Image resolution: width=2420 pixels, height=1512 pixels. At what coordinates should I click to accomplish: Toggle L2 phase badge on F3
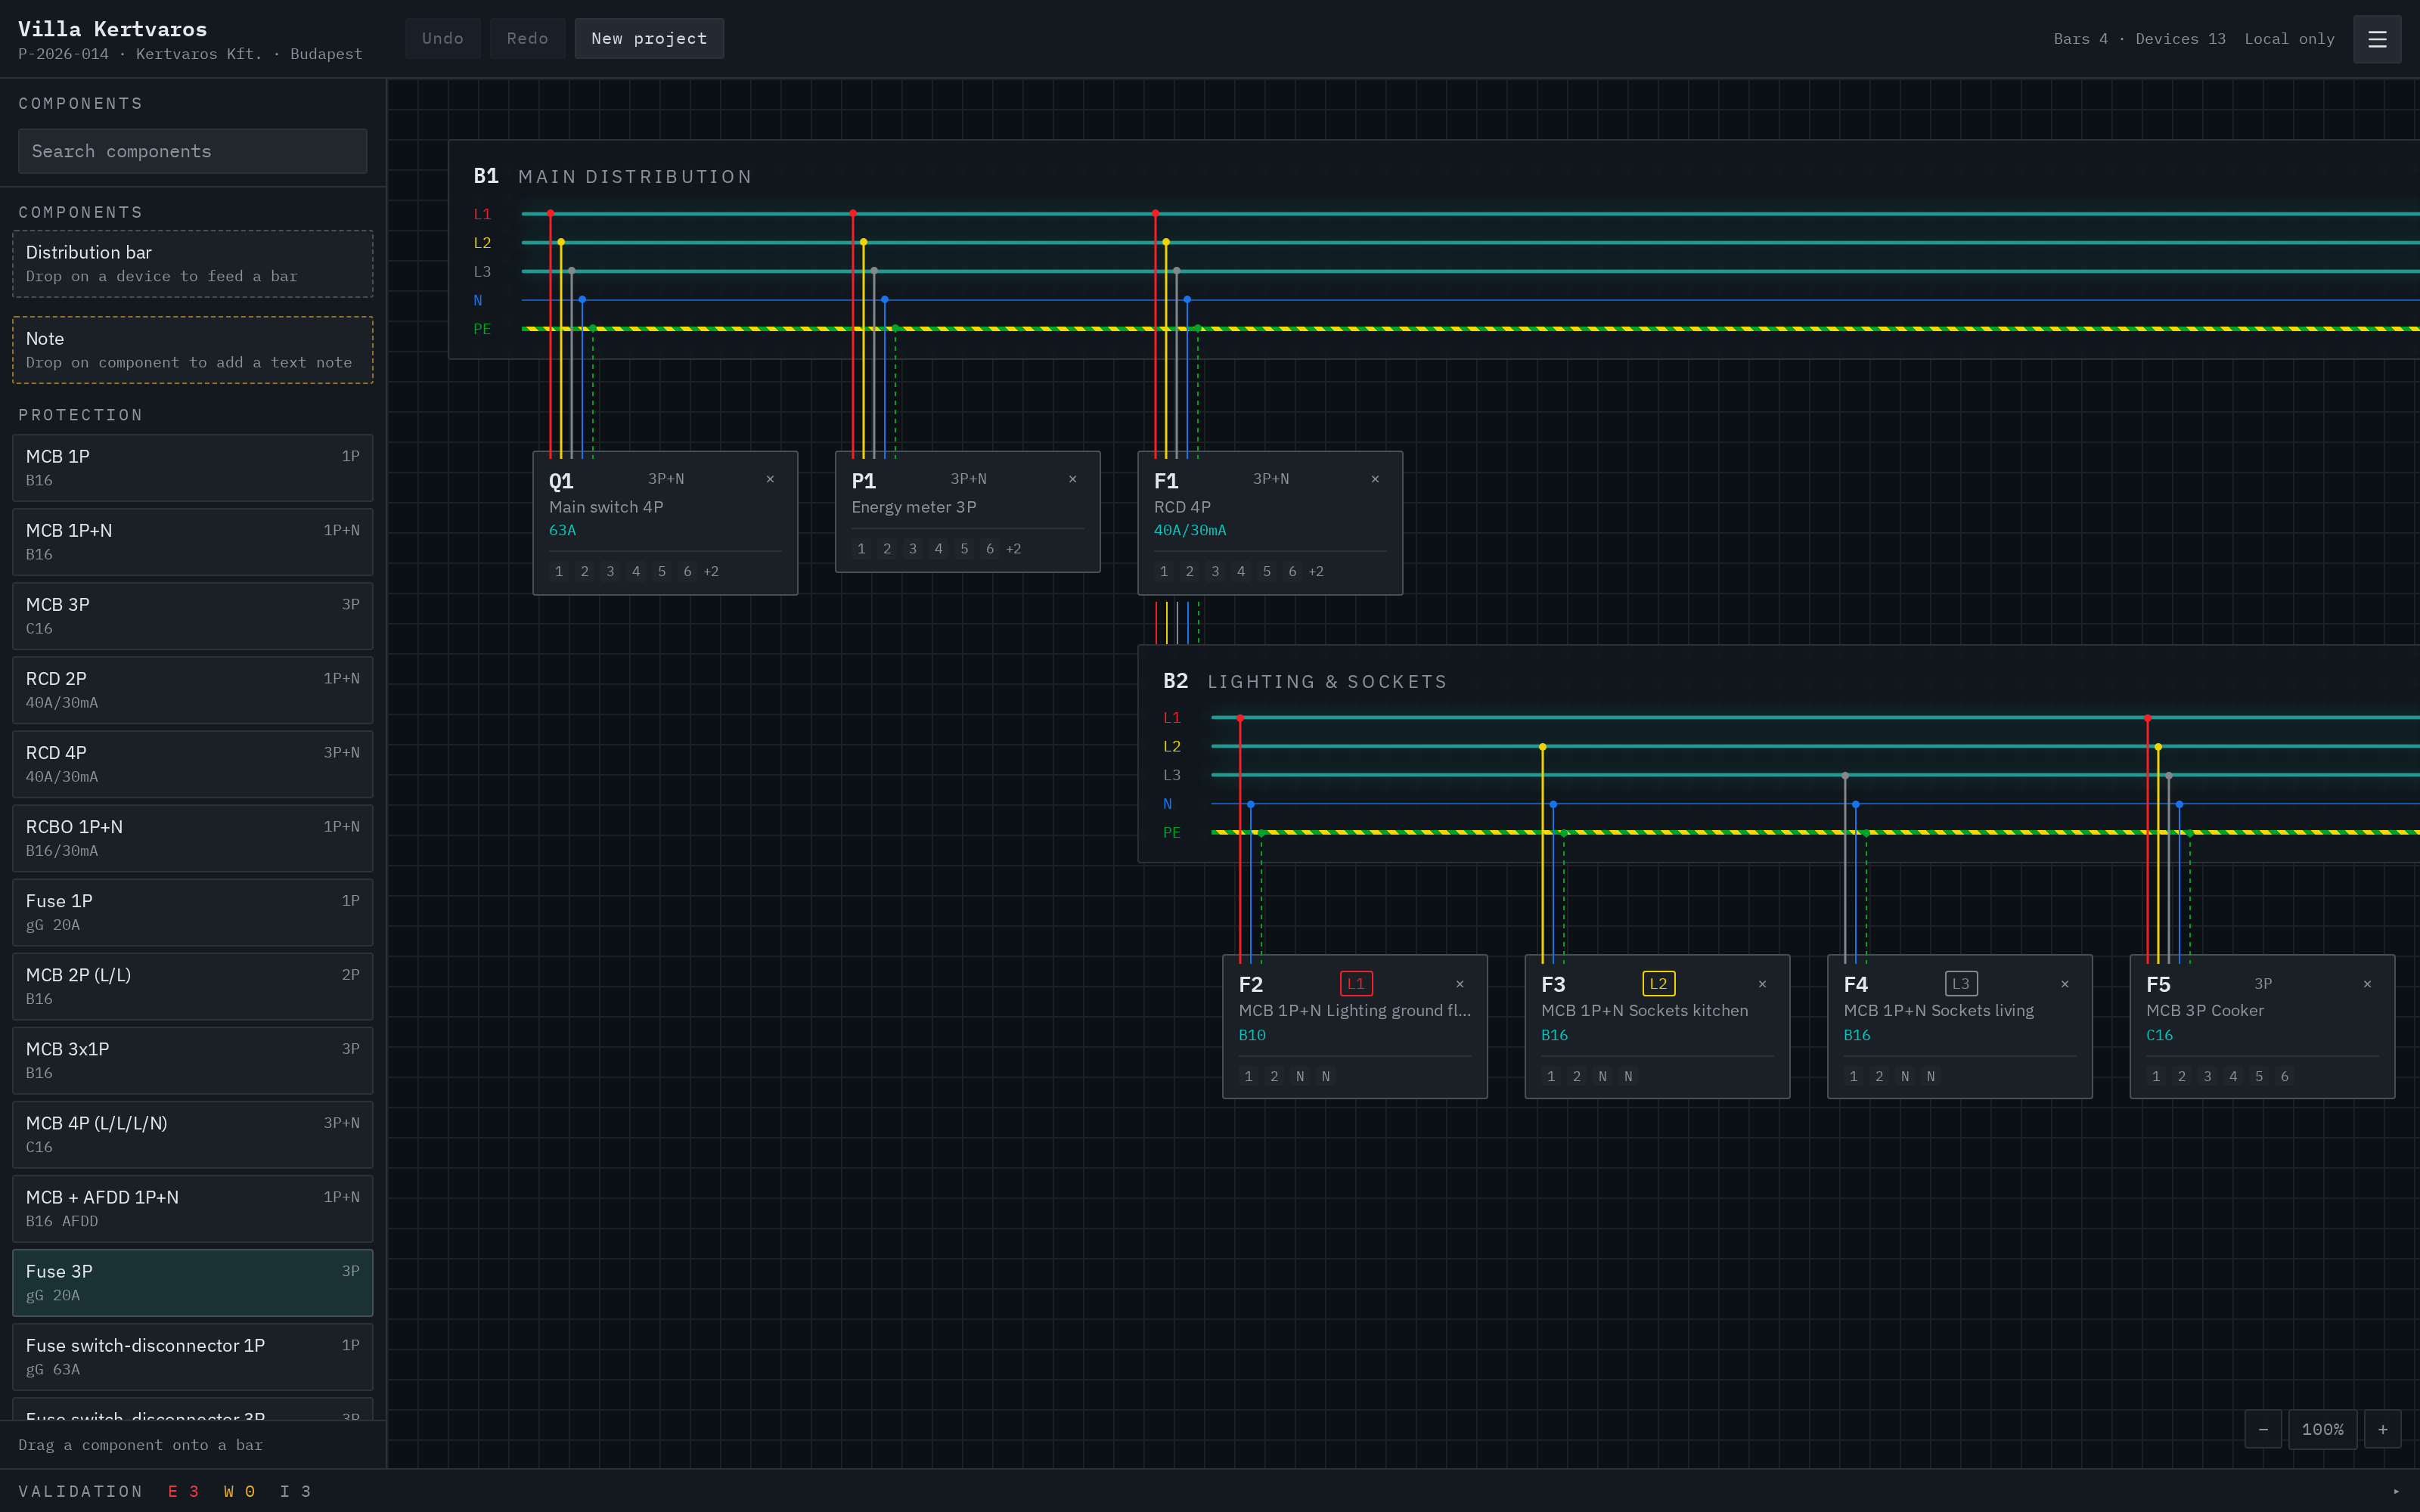pos(1658,984)
